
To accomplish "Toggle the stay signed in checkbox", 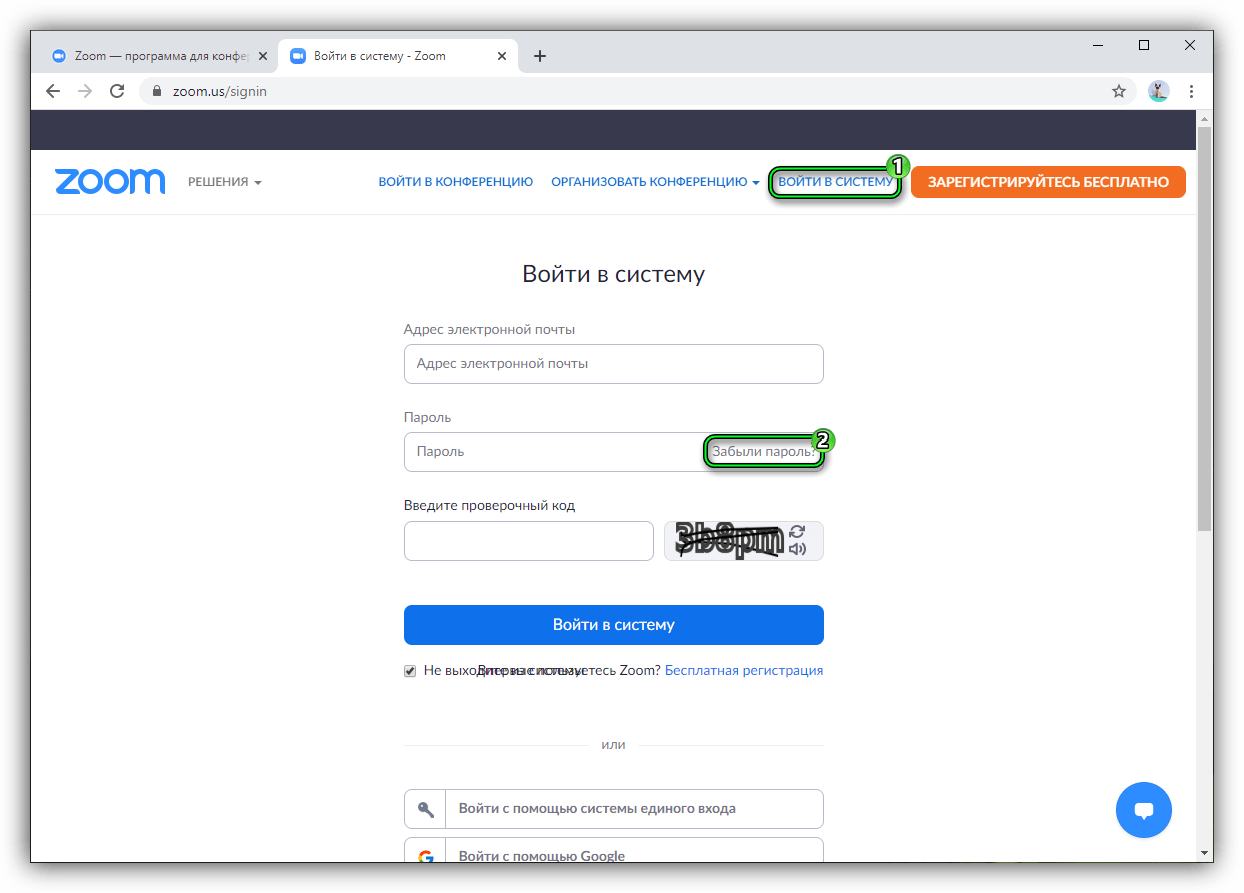I will (410, 671).
